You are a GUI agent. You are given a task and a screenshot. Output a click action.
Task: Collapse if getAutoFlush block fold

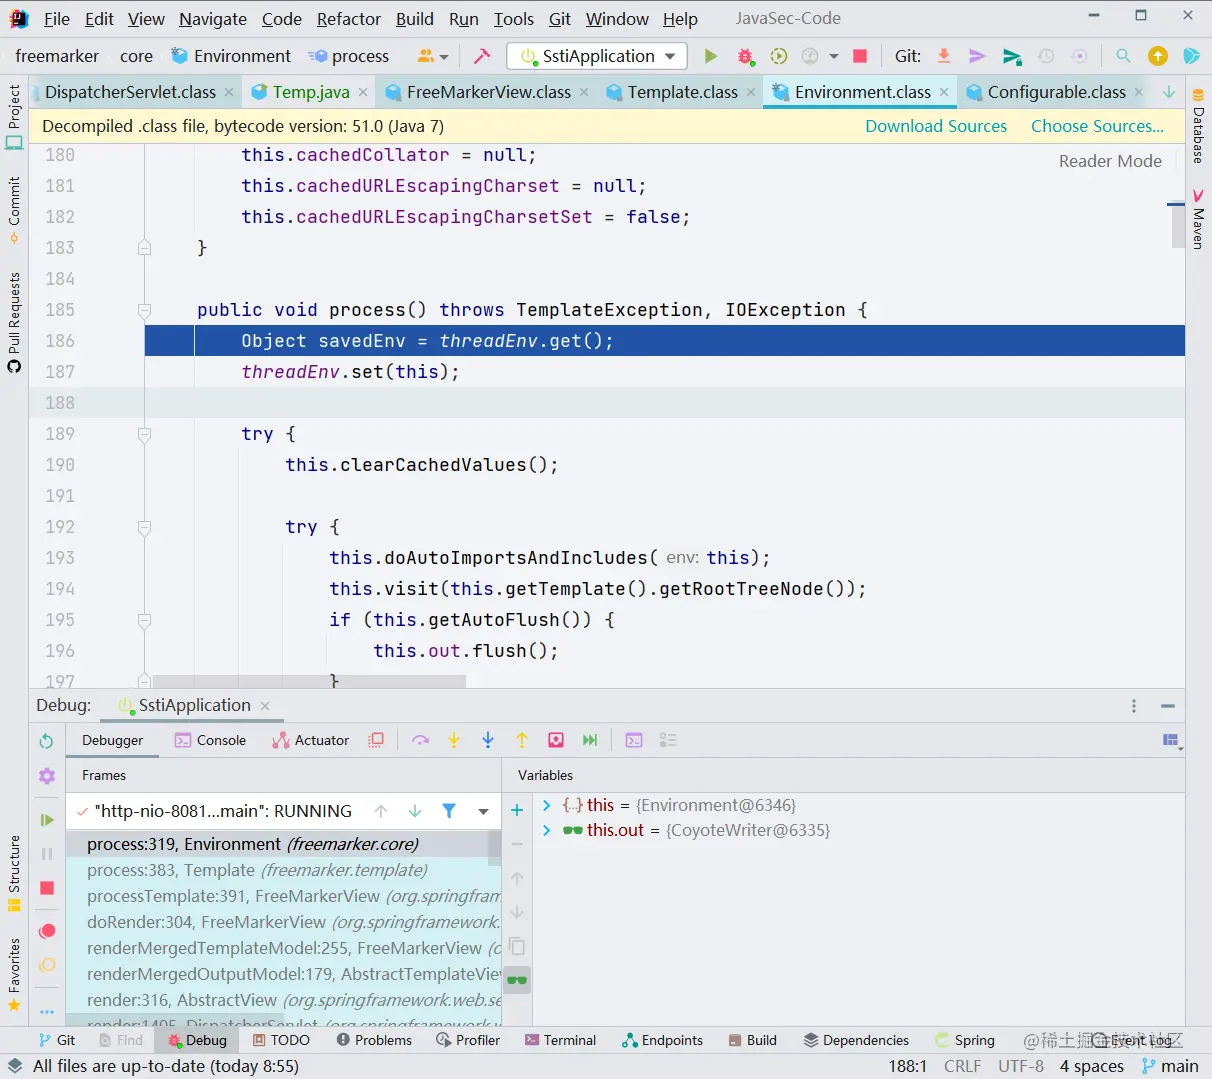coord(144,620)
